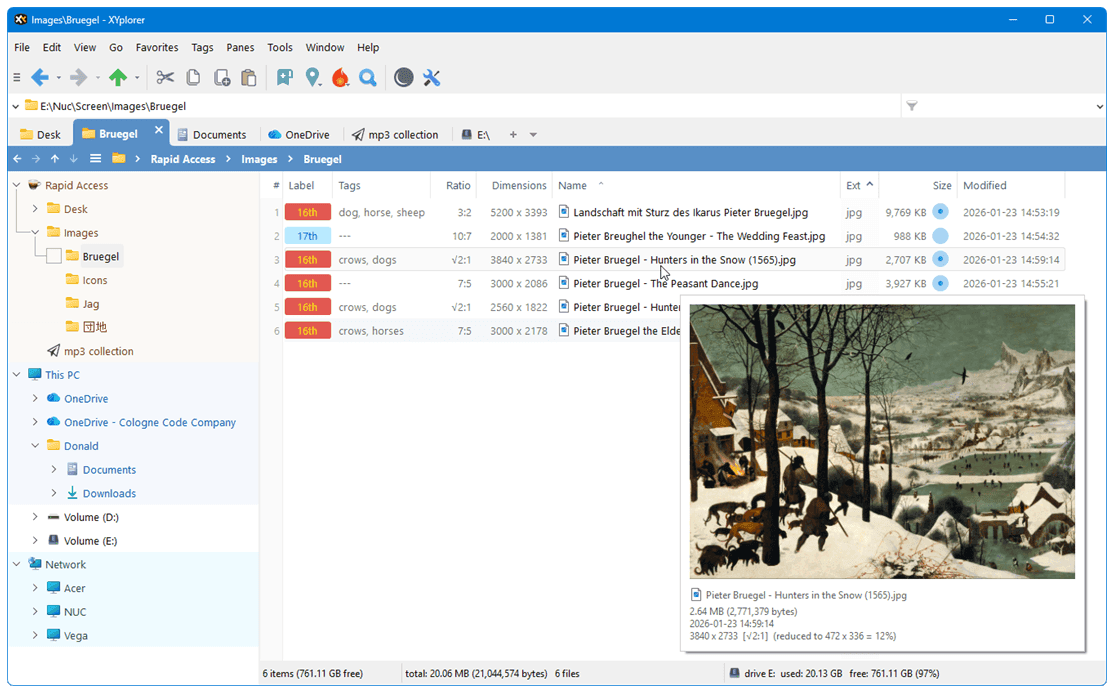The width and height of the screenshot is (1114, 693).
Task: Open a new tab with the plus button
Action: 512,133
